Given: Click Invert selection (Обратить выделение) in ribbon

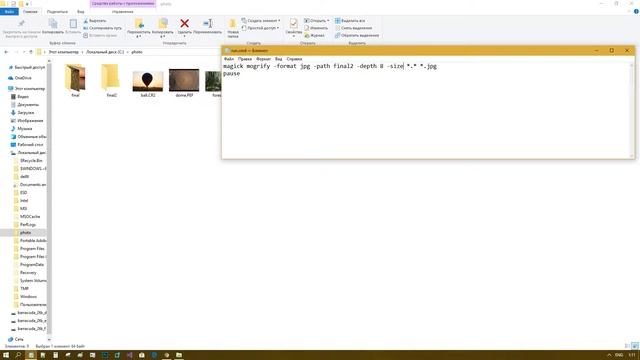Looking at the screenshot, I should pyautogui.click(x=357, y=36).
